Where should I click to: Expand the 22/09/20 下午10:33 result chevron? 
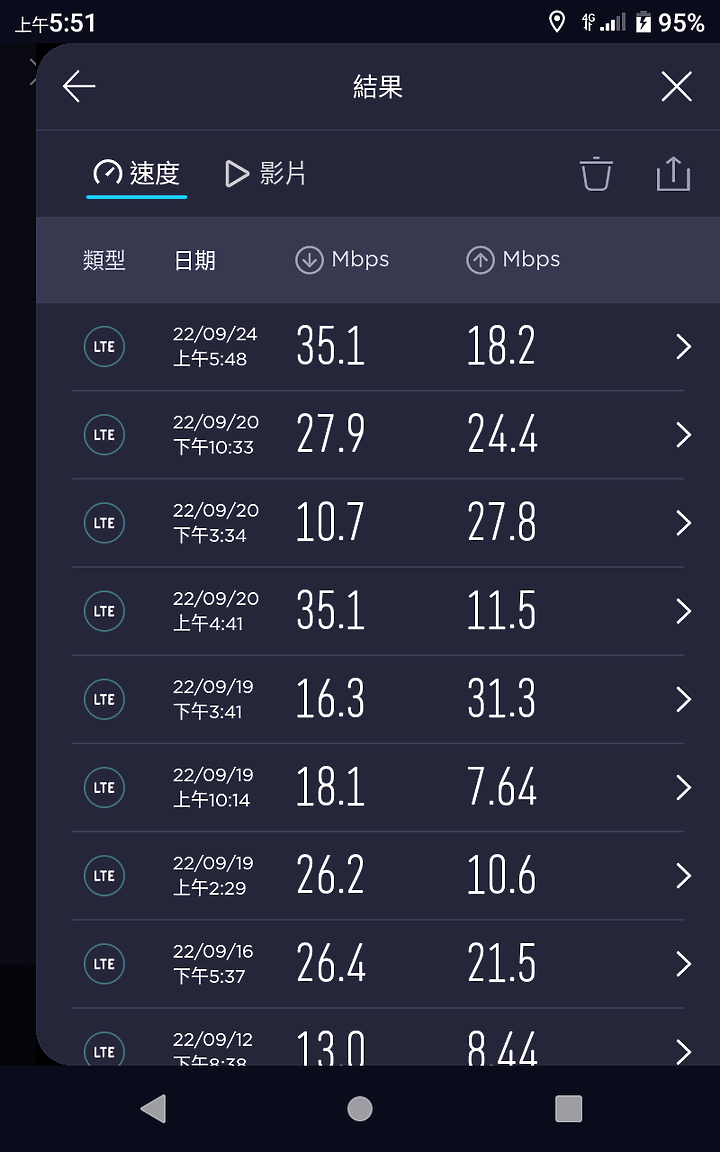(x=683, y=435)
